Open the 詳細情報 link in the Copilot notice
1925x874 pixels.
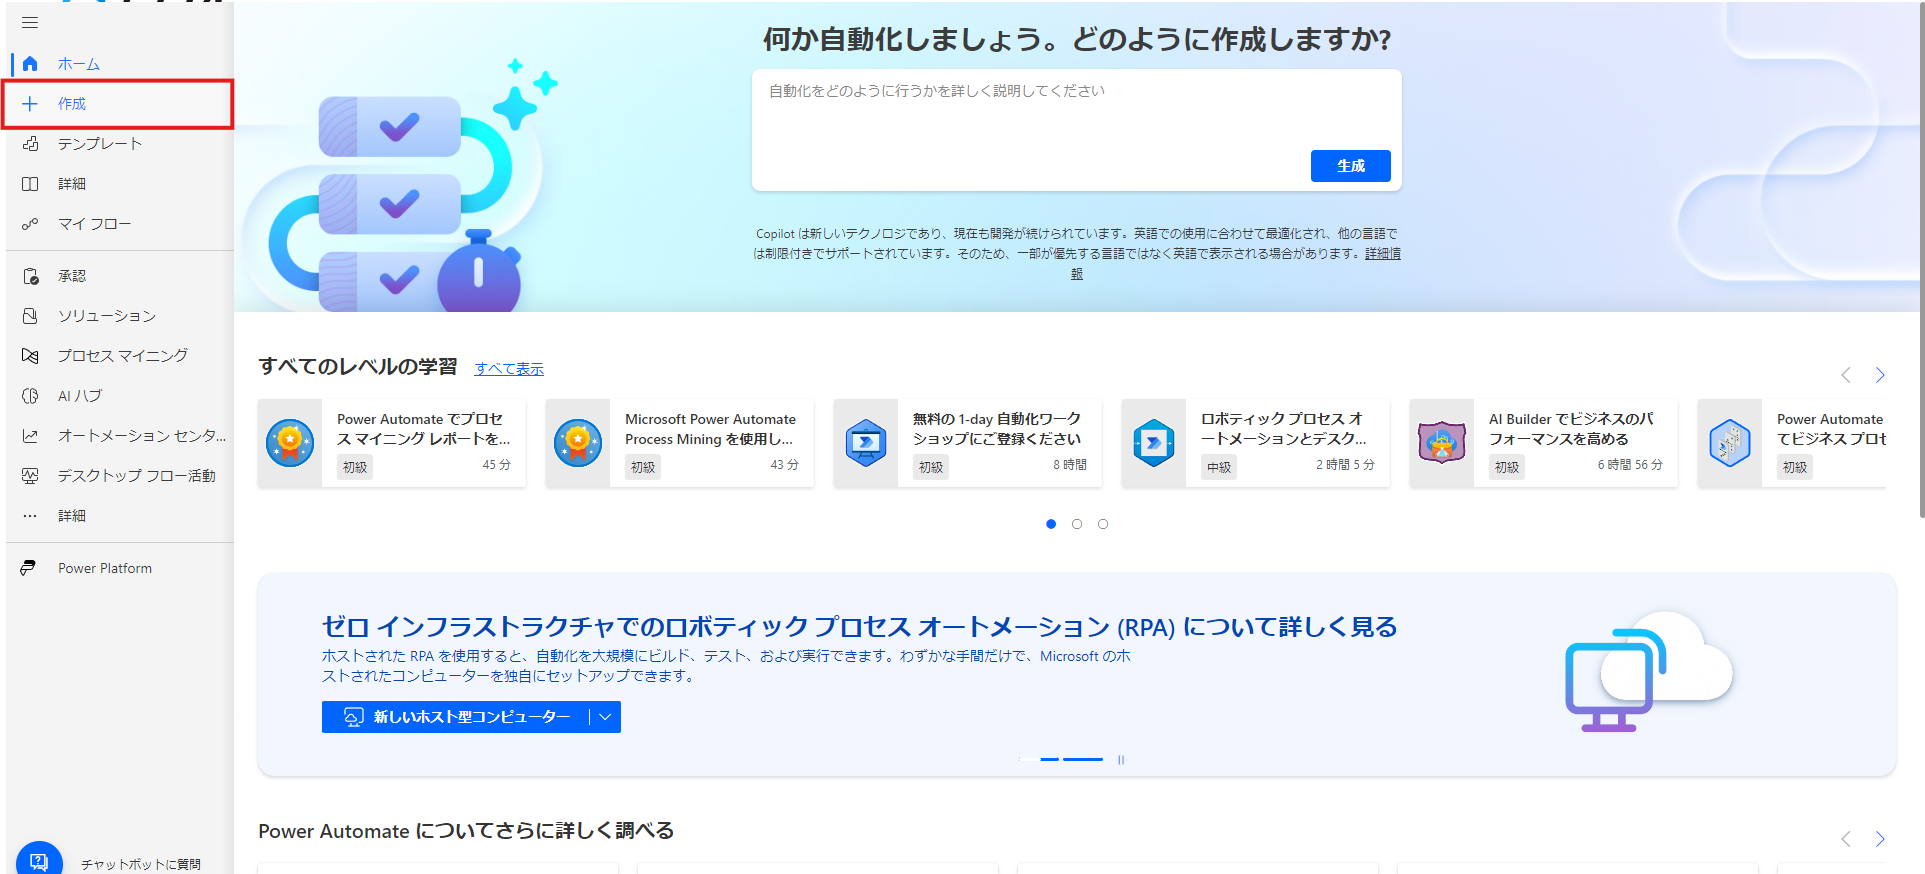click(x=1383, y=254)
